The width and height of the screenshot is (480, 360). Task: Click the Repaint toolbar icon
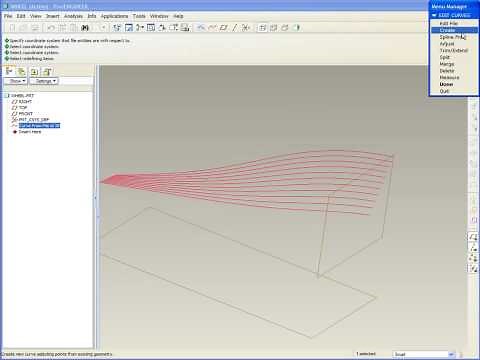[x=117, y=28]
